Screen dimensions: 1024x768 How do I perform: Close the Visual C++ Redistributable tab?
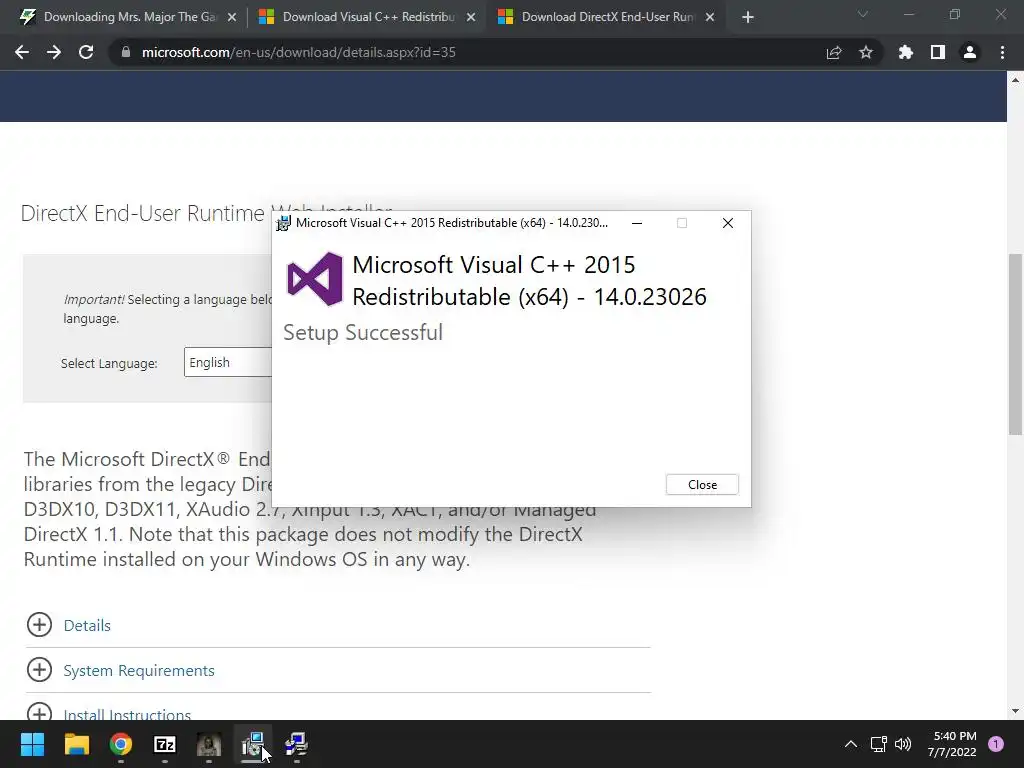(x=471, y=17)
